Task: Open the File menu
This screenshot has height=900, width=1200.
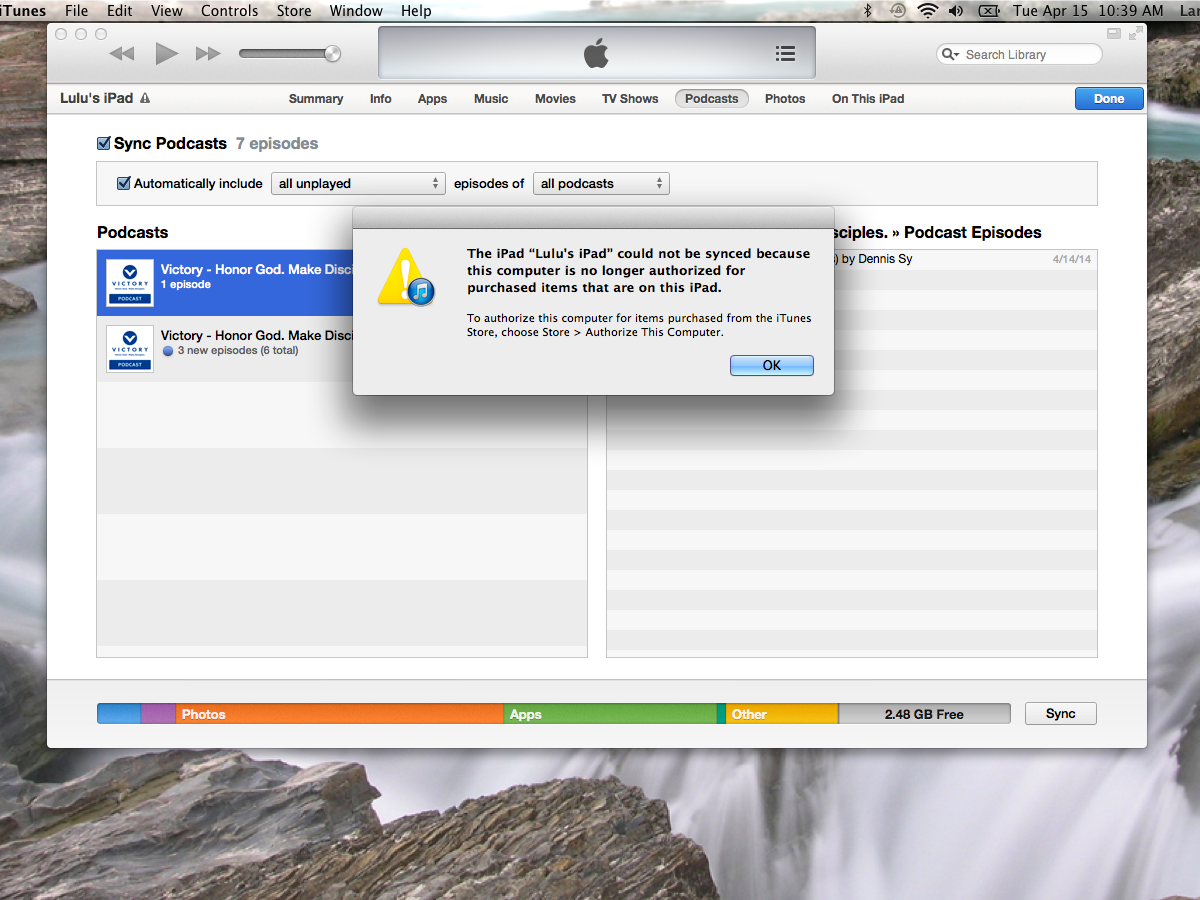Action: pos(77,11)
